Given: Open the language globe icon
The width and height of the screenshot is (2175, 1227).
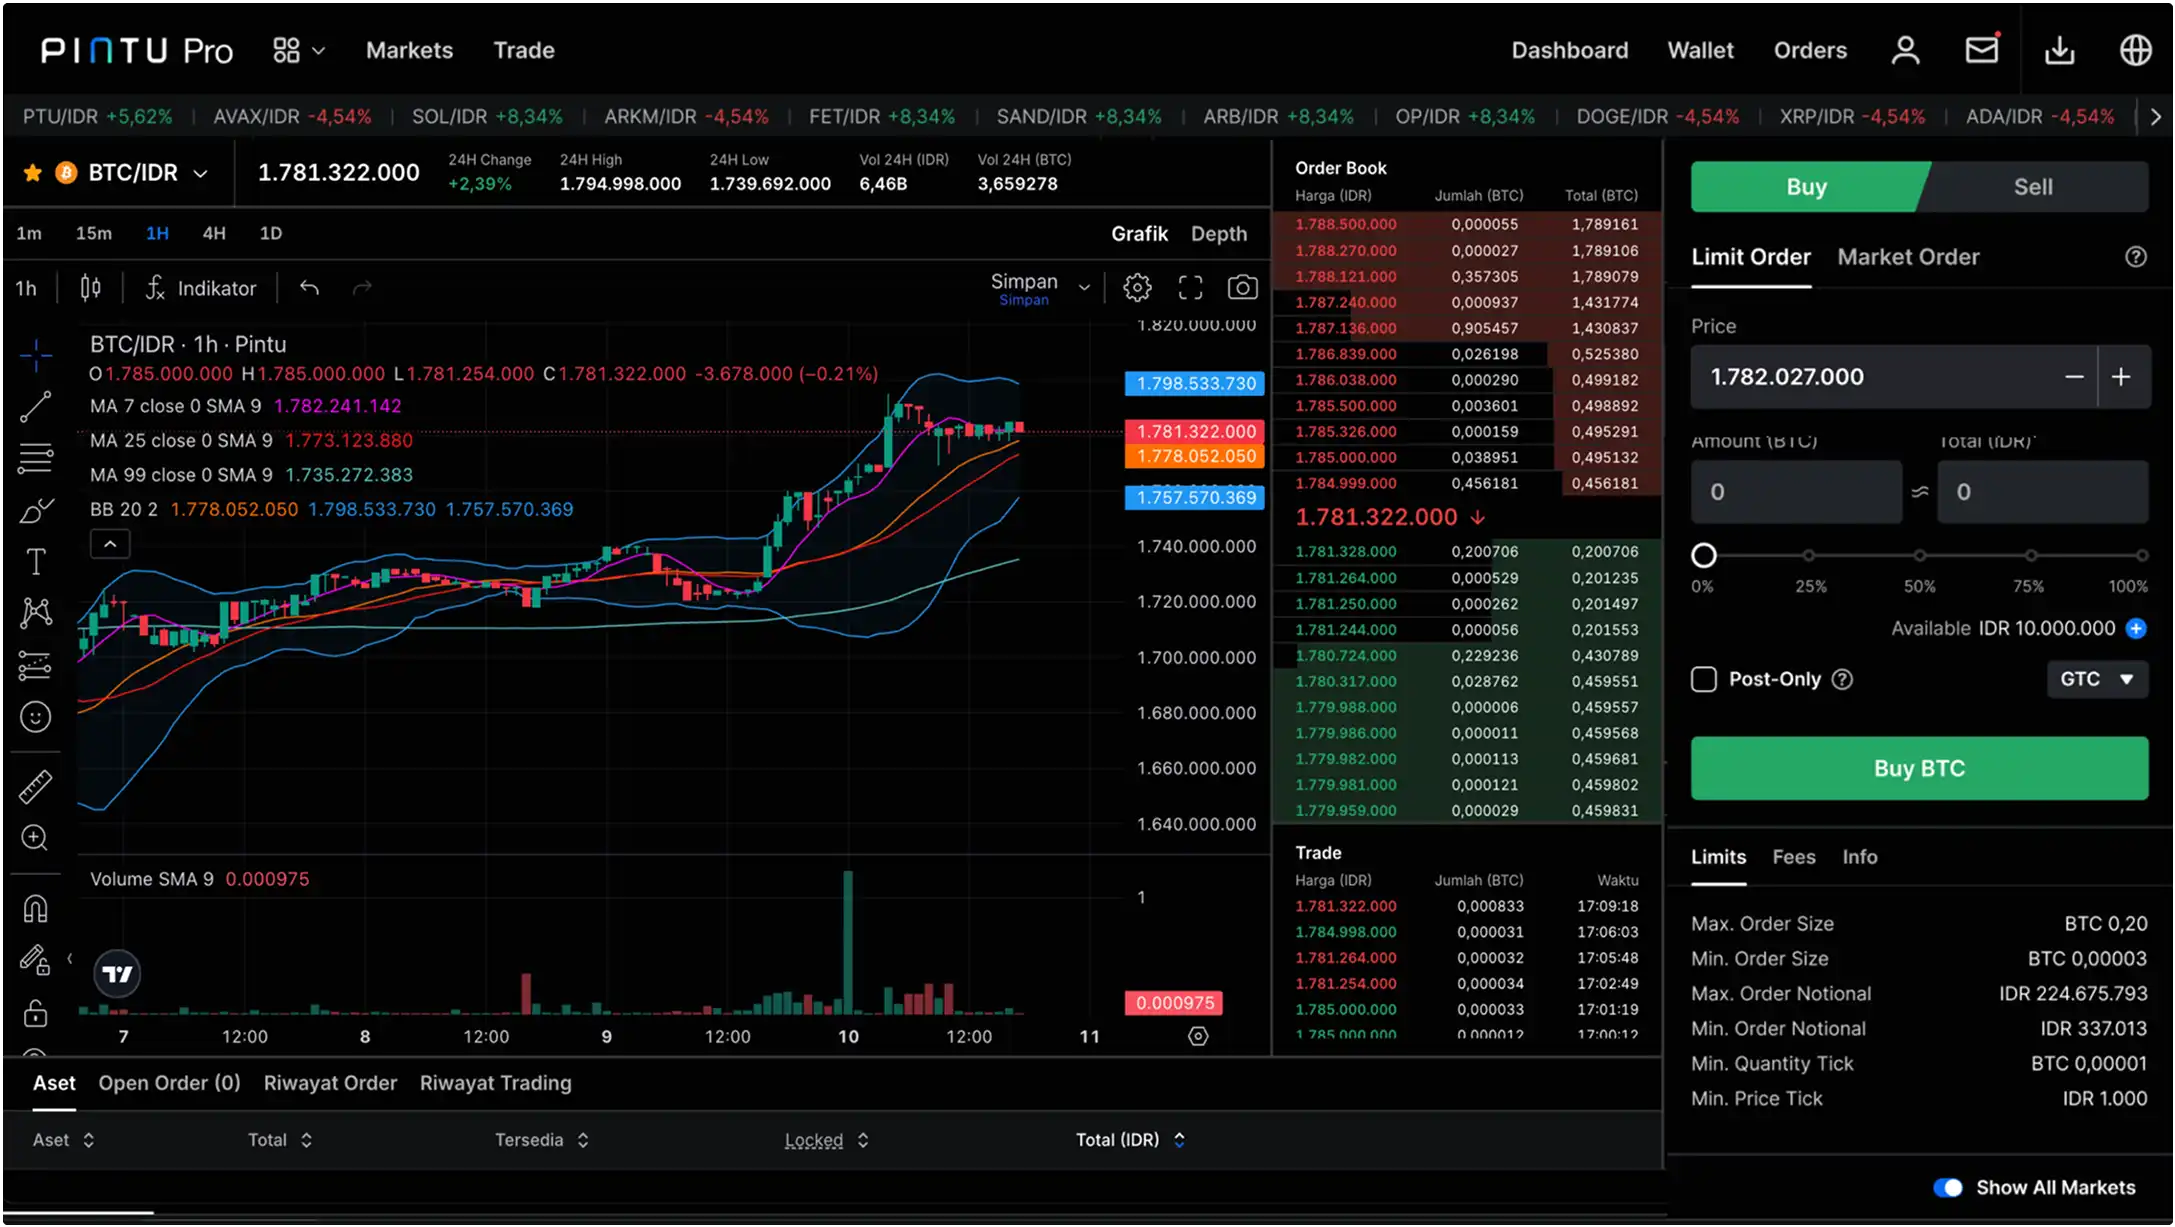Looking at the screenshot, I should tap(2136, 50).
